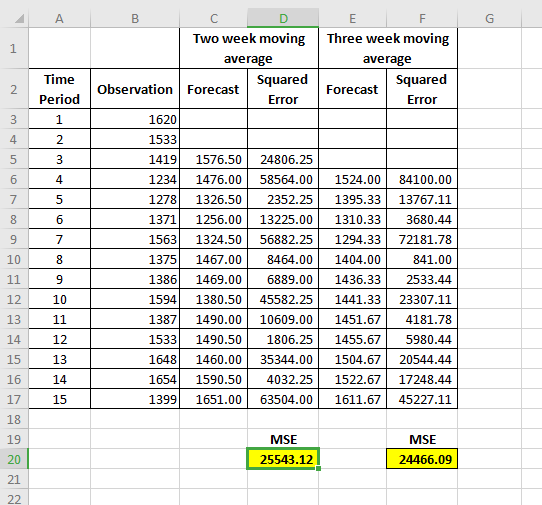Select squared error cell 63504.00
This screenshot has height=505, width=542.
(x=283, y=399)
